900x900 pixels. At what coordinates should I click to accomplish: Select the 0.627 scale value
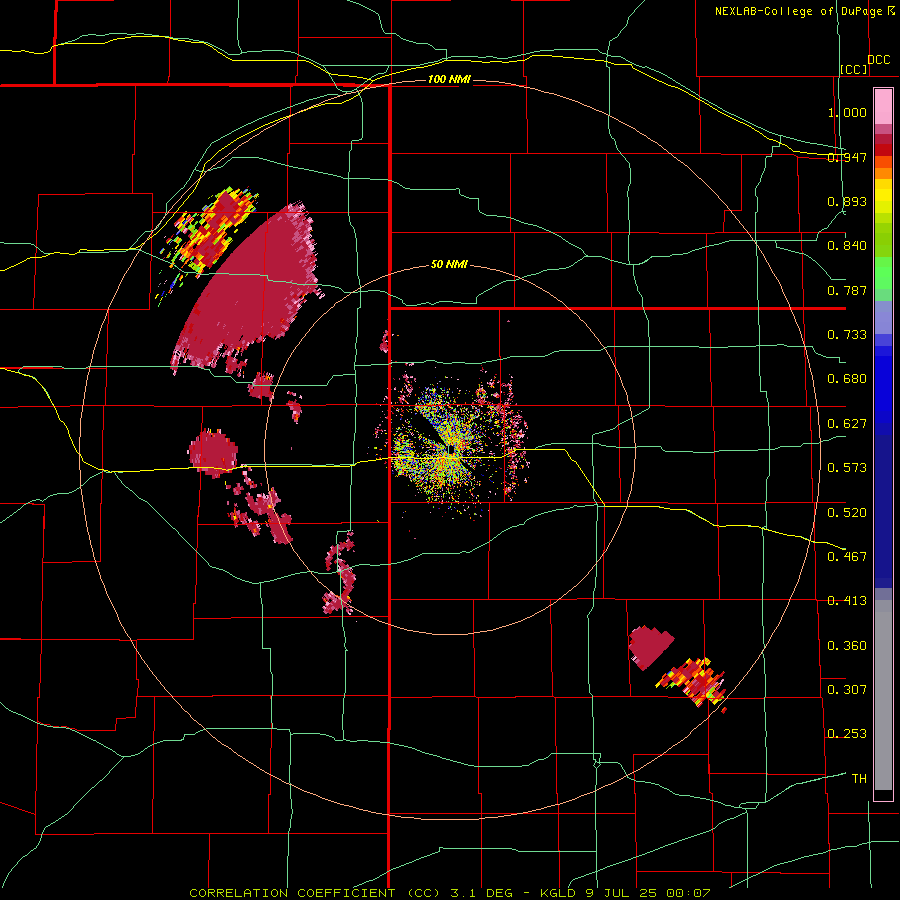click(x=847, y=424)
